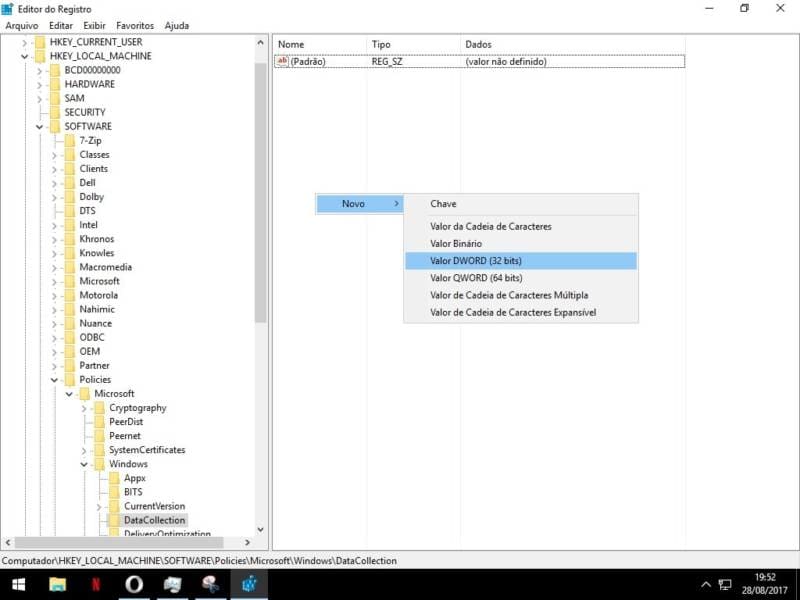Open the Ajuda menu
Image resolution: width=800 pixels, height=600 pixels.
click(x=177, y=26)
